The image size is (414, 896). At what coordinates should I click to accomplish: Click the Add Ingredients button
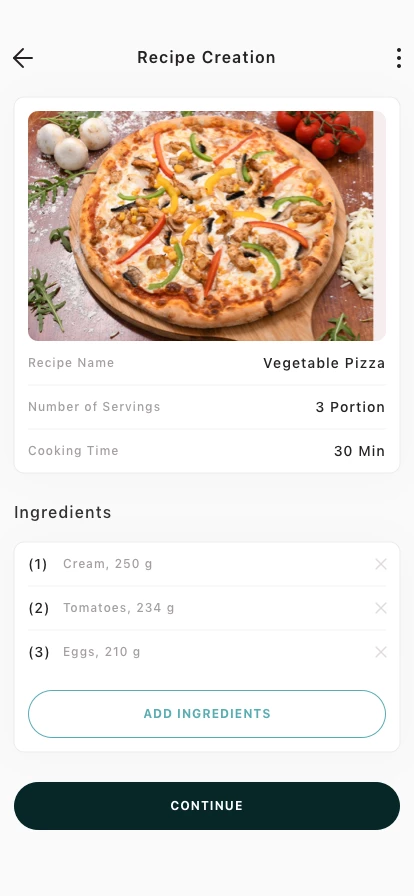pyautogui.click(x=207, y=714)
